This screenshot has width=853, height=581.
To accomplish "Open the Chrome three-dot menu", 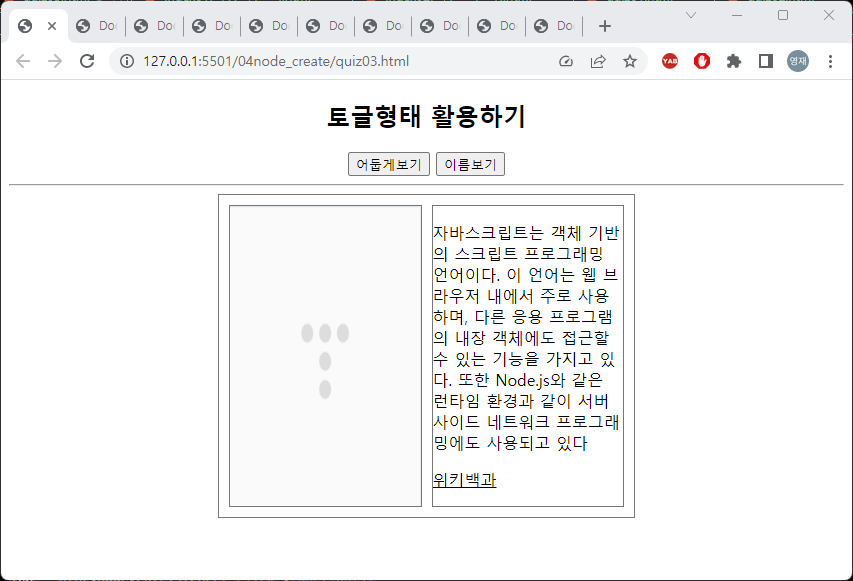I will (x=830, y=61).
